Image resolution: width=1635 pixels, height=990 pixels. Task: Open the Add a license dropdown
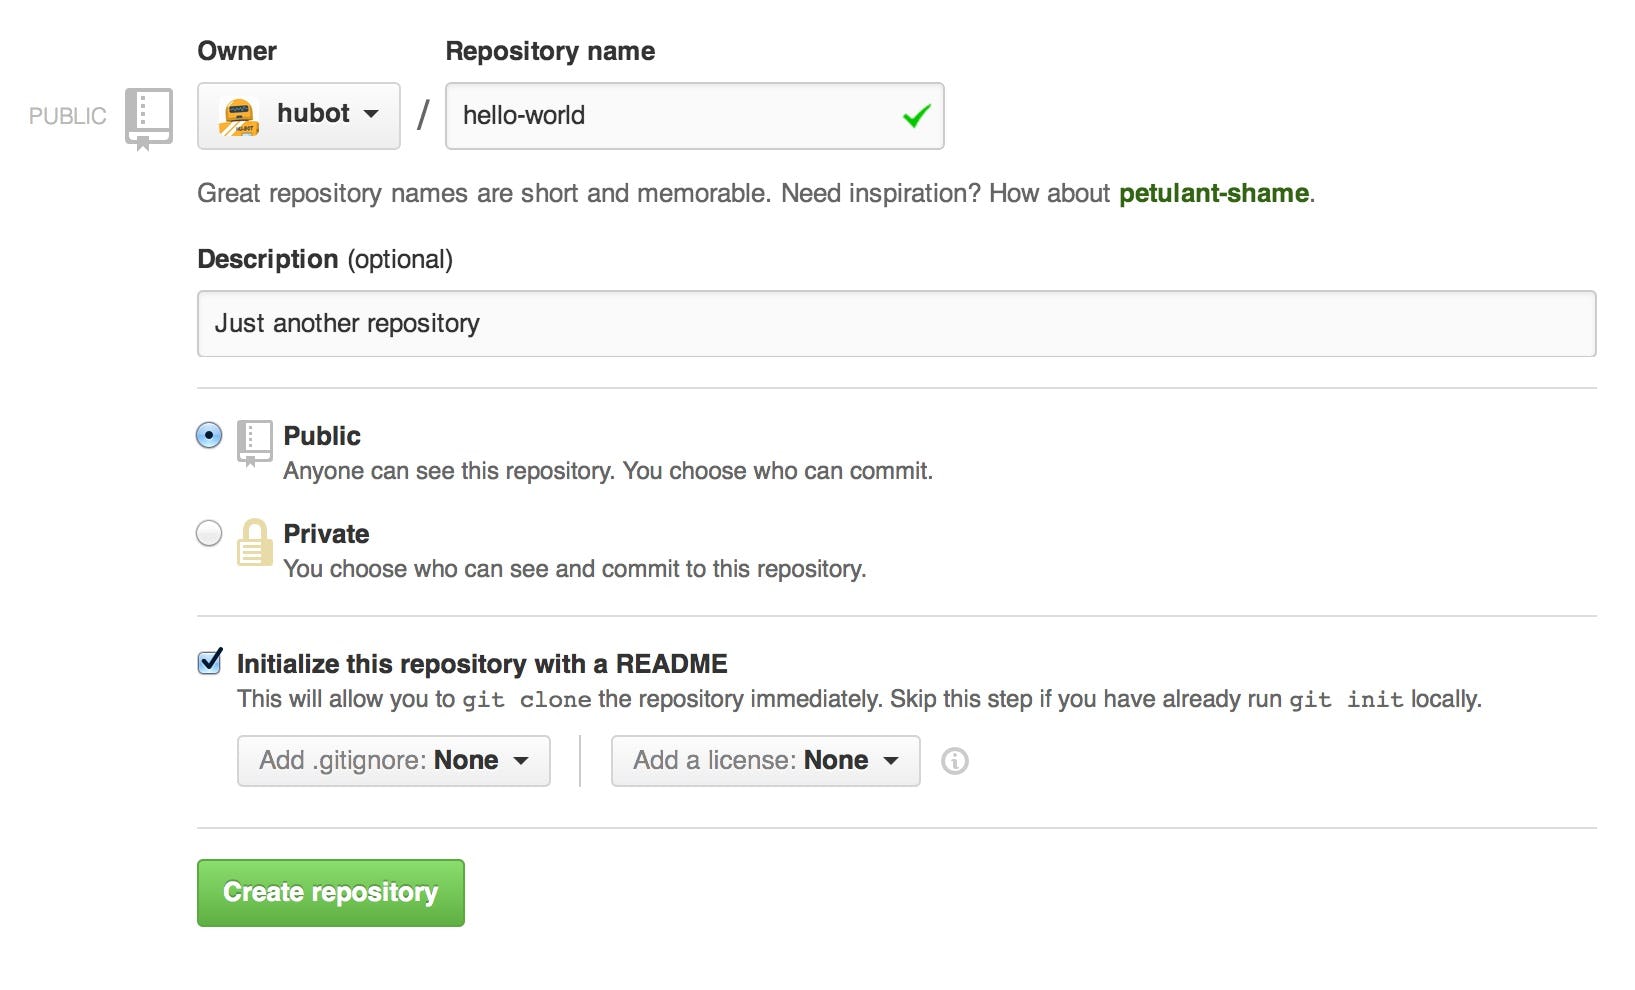click(764, 760)
